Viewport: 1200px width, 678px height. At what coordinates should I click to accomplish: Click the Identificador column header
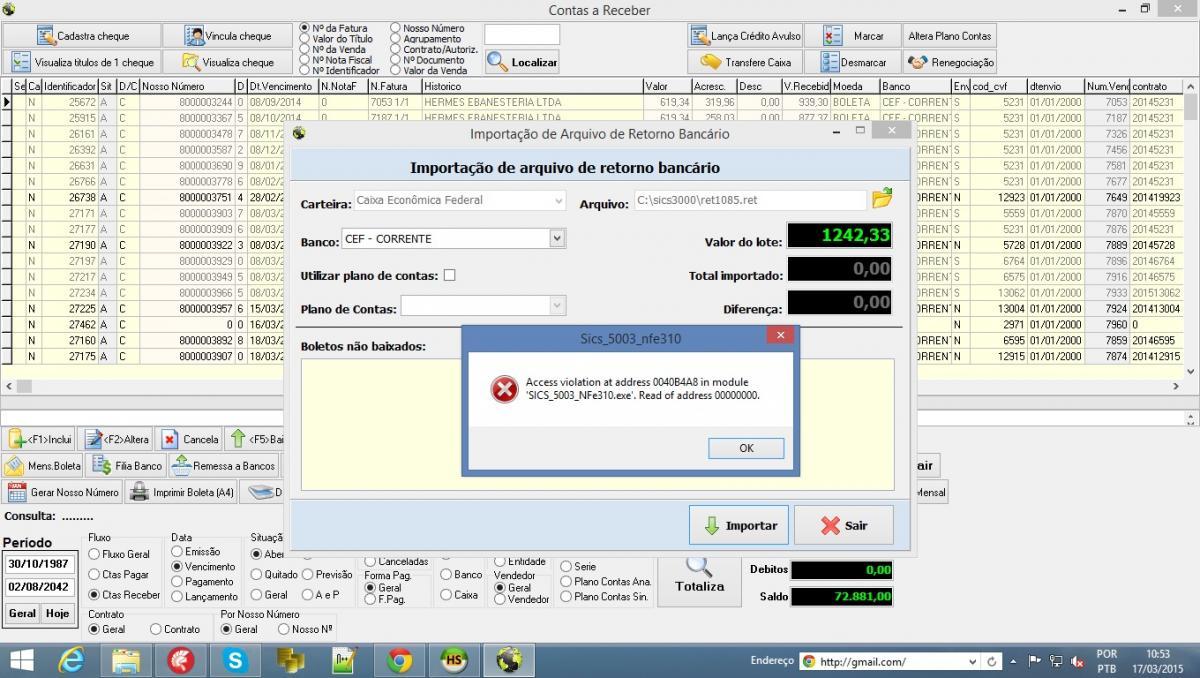click(70, 86)
